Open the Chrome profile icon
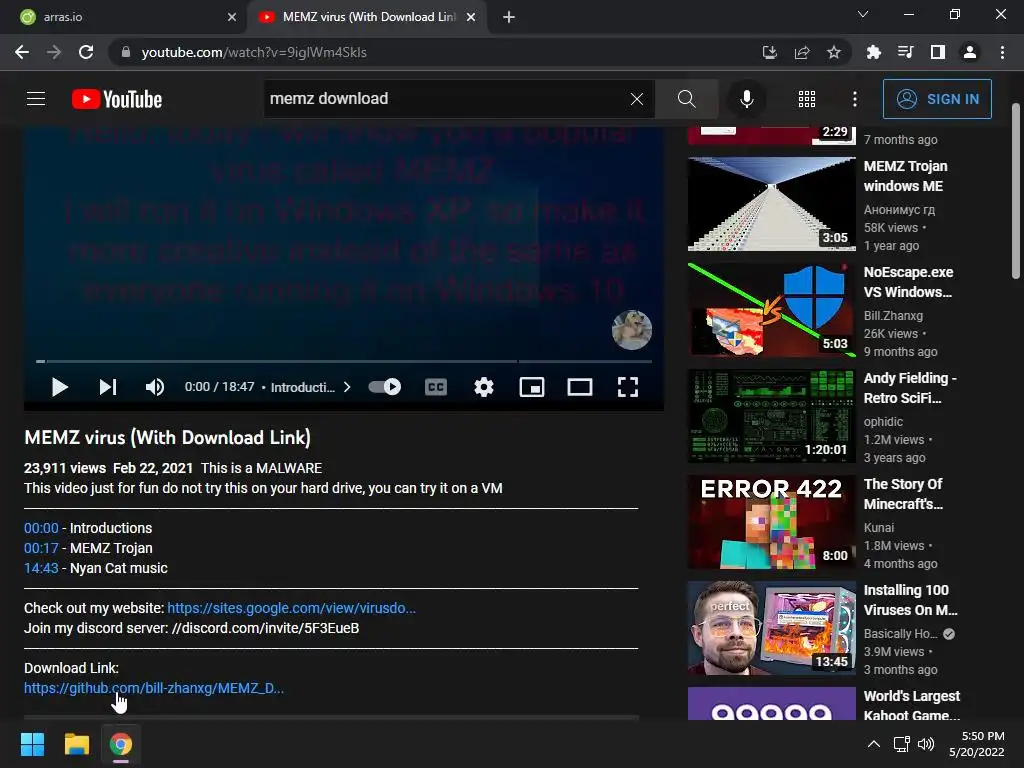Viewport: 1024px width, 768px height. (970, 52)
